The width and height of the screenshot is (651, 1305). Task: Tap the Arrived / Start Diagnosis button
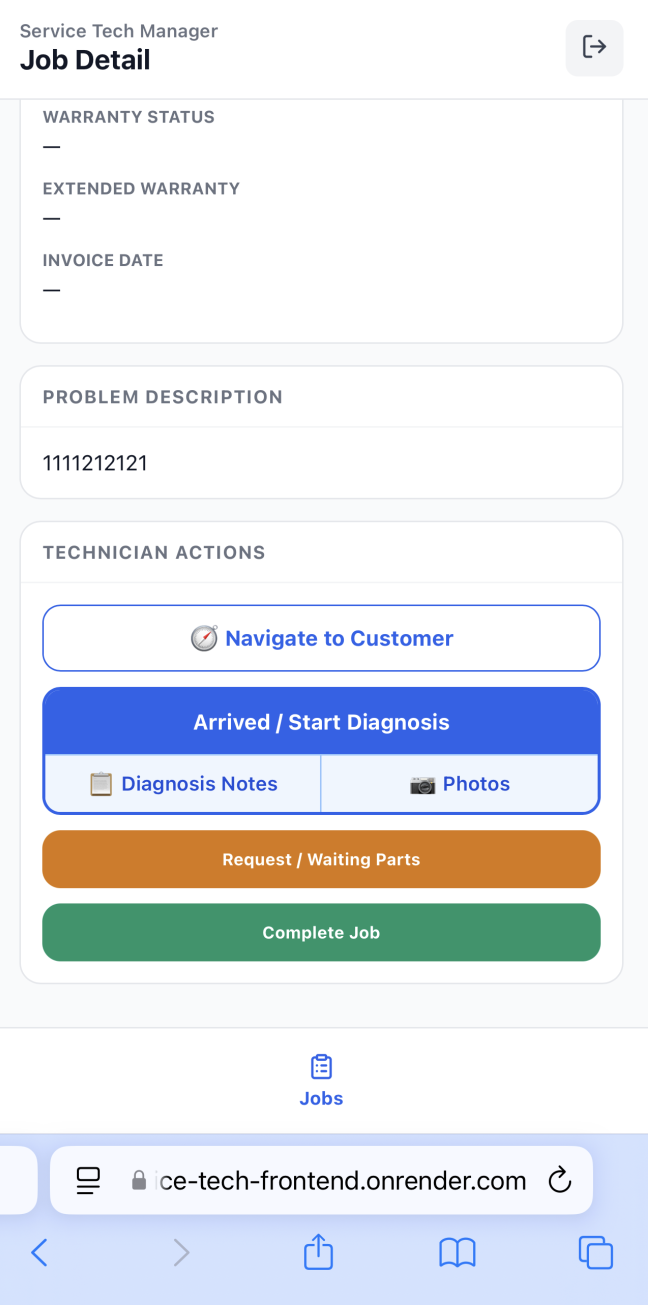pyautogui.click(x=320, y=721)
